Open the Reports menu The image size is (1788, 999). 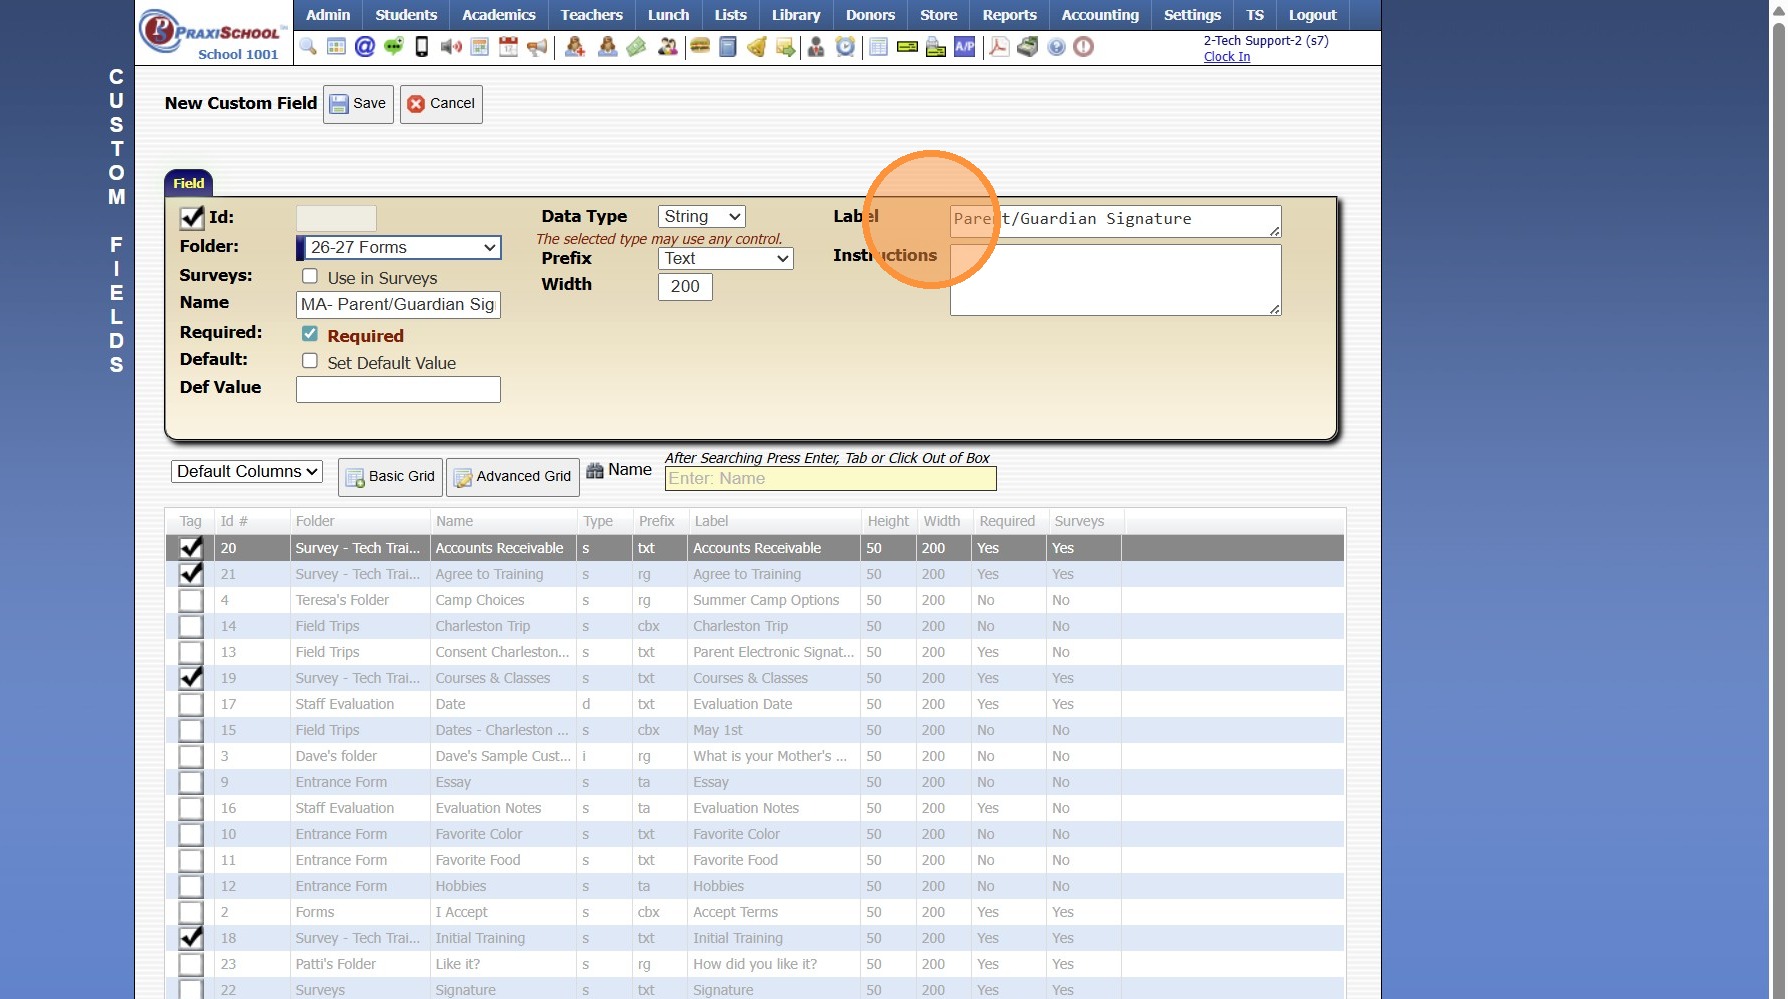(x=1009, y=15)
